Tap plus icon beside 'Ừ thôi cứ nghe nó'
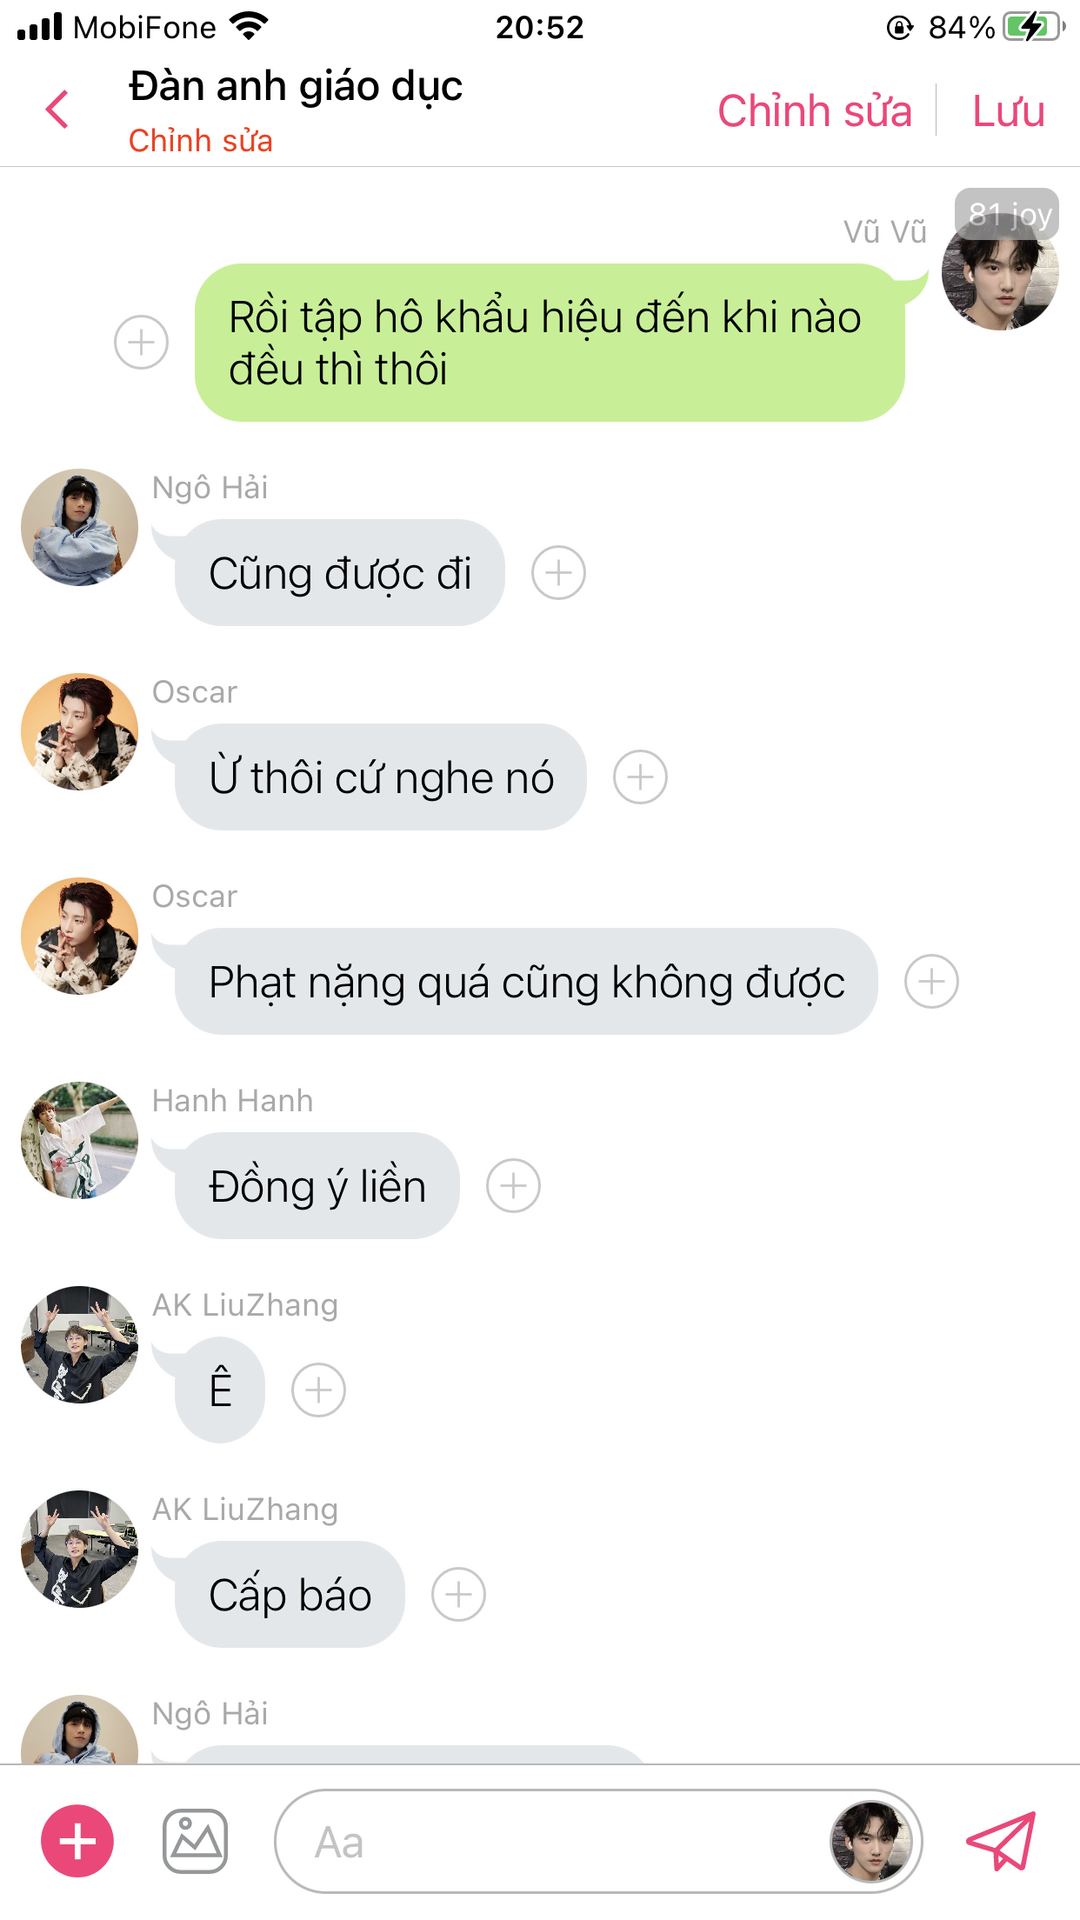 click(x=640, y=777)
